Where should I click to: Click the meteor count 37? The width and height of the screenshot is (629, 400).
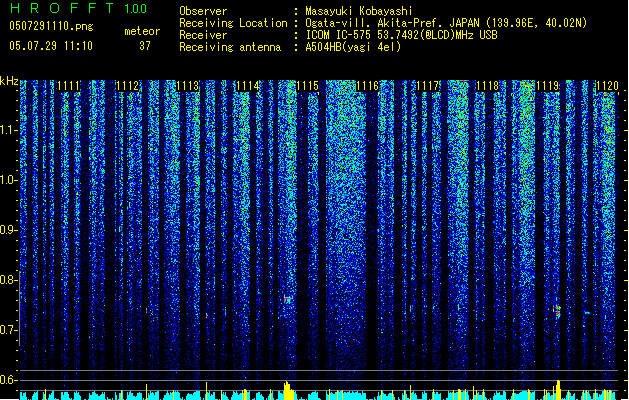(x=145, y=46)
